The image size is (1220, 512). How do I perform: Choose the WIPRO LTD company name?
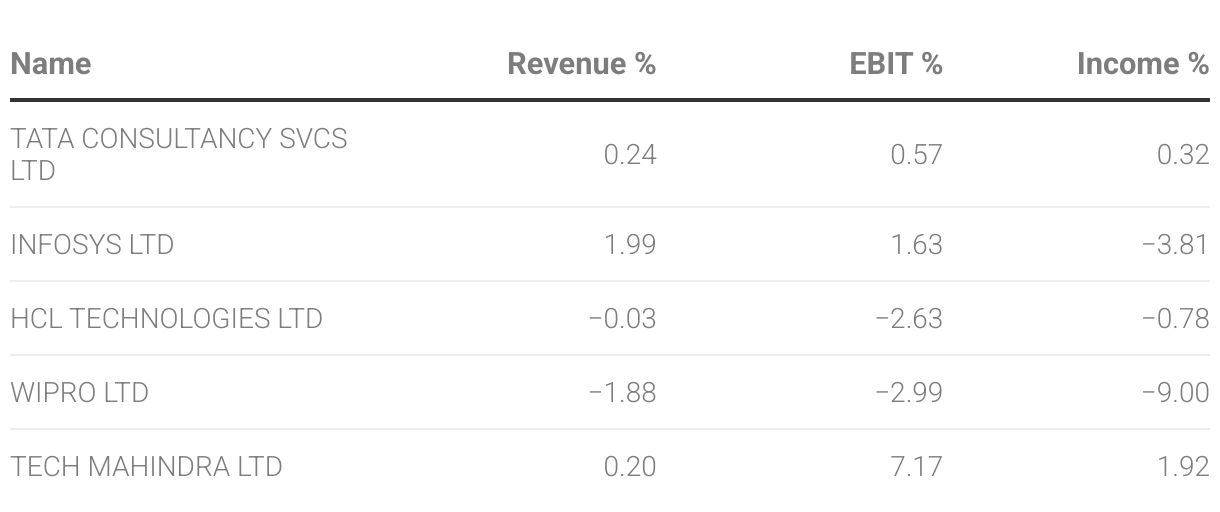pos(79,392)
